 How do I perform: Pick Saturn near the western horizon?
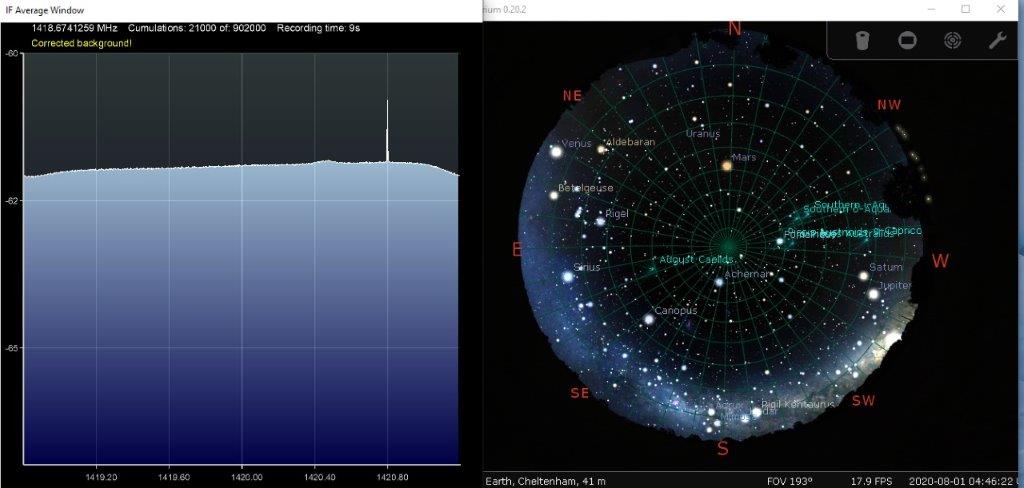click(864, 276)
